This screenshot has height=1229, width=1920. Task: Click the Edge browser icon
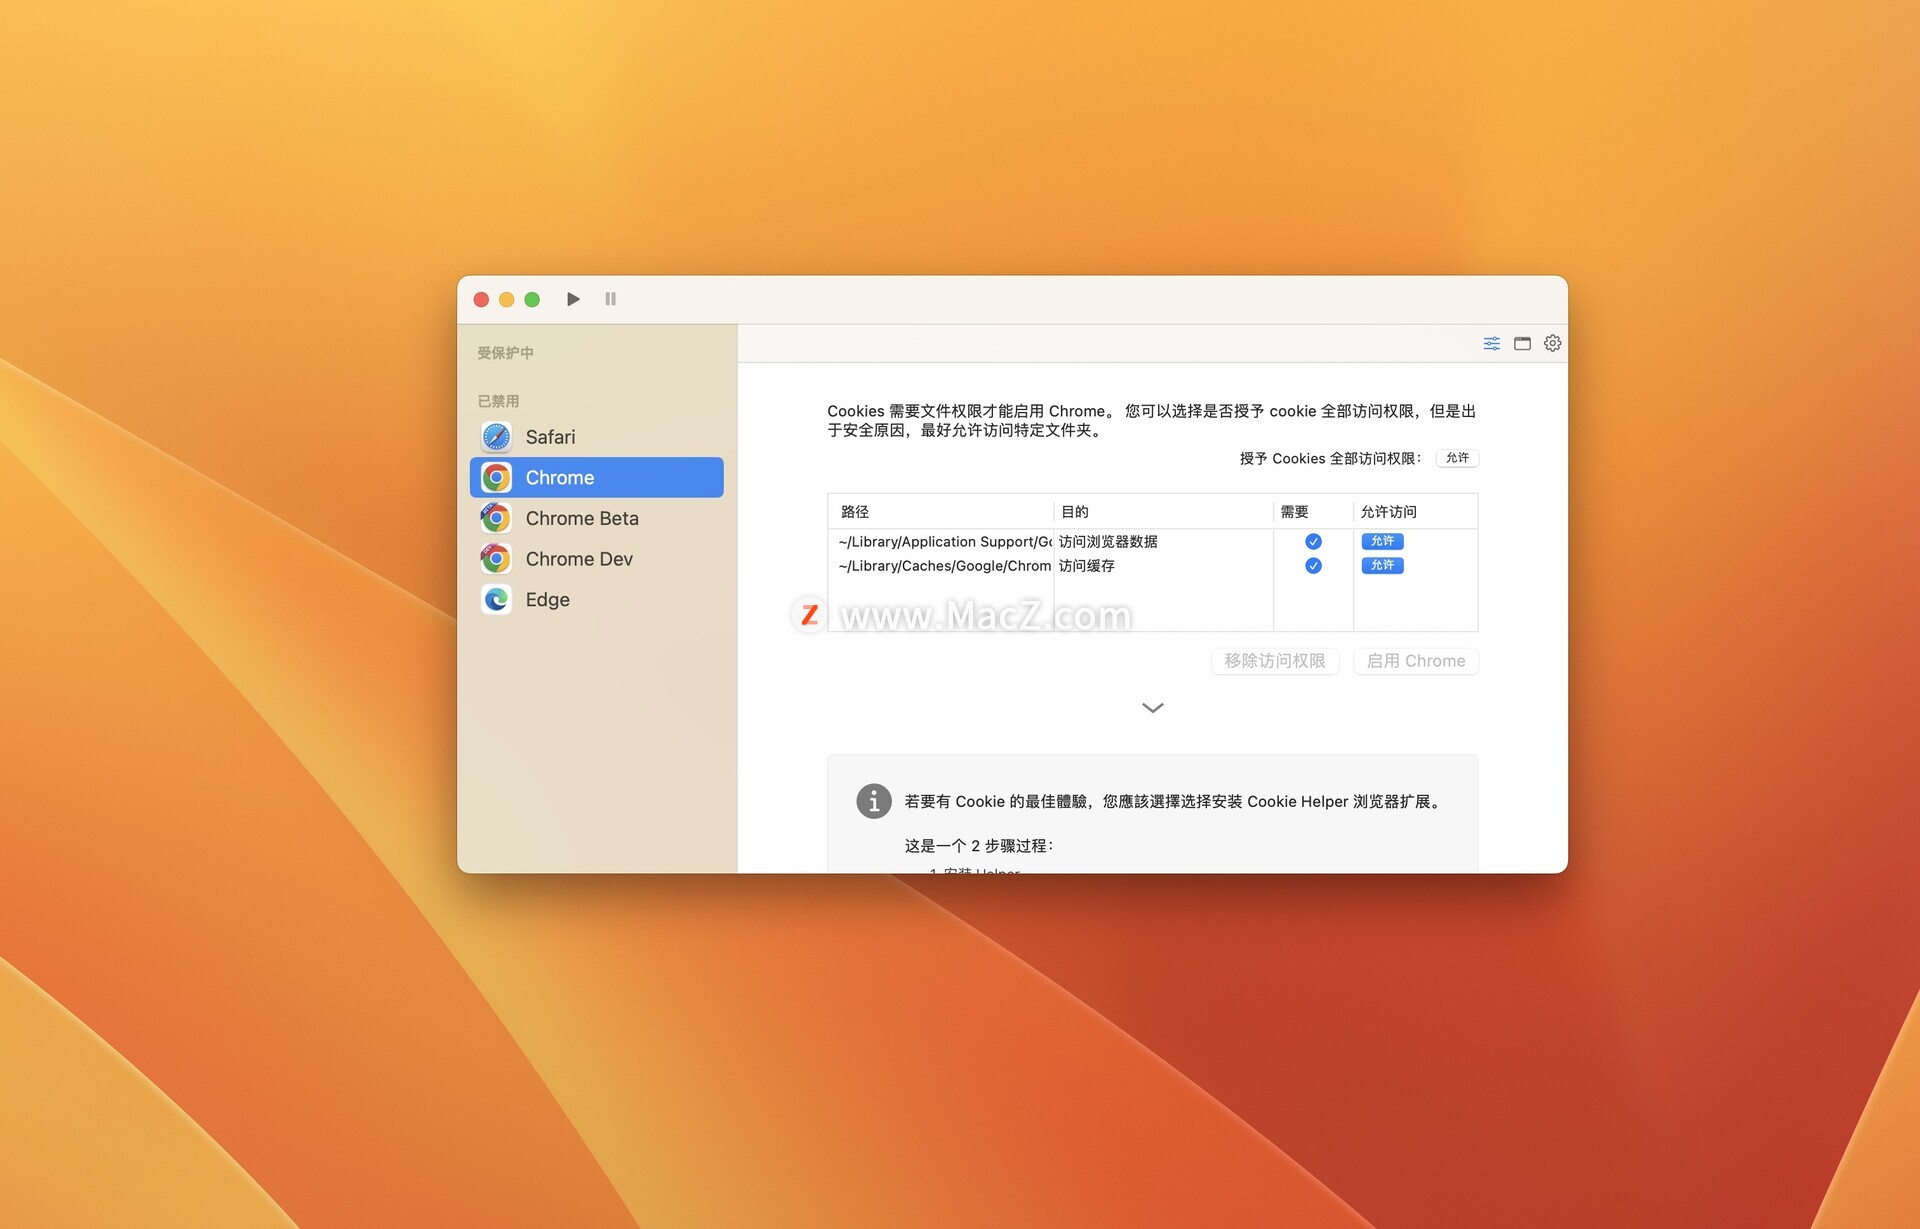(496, 599)
